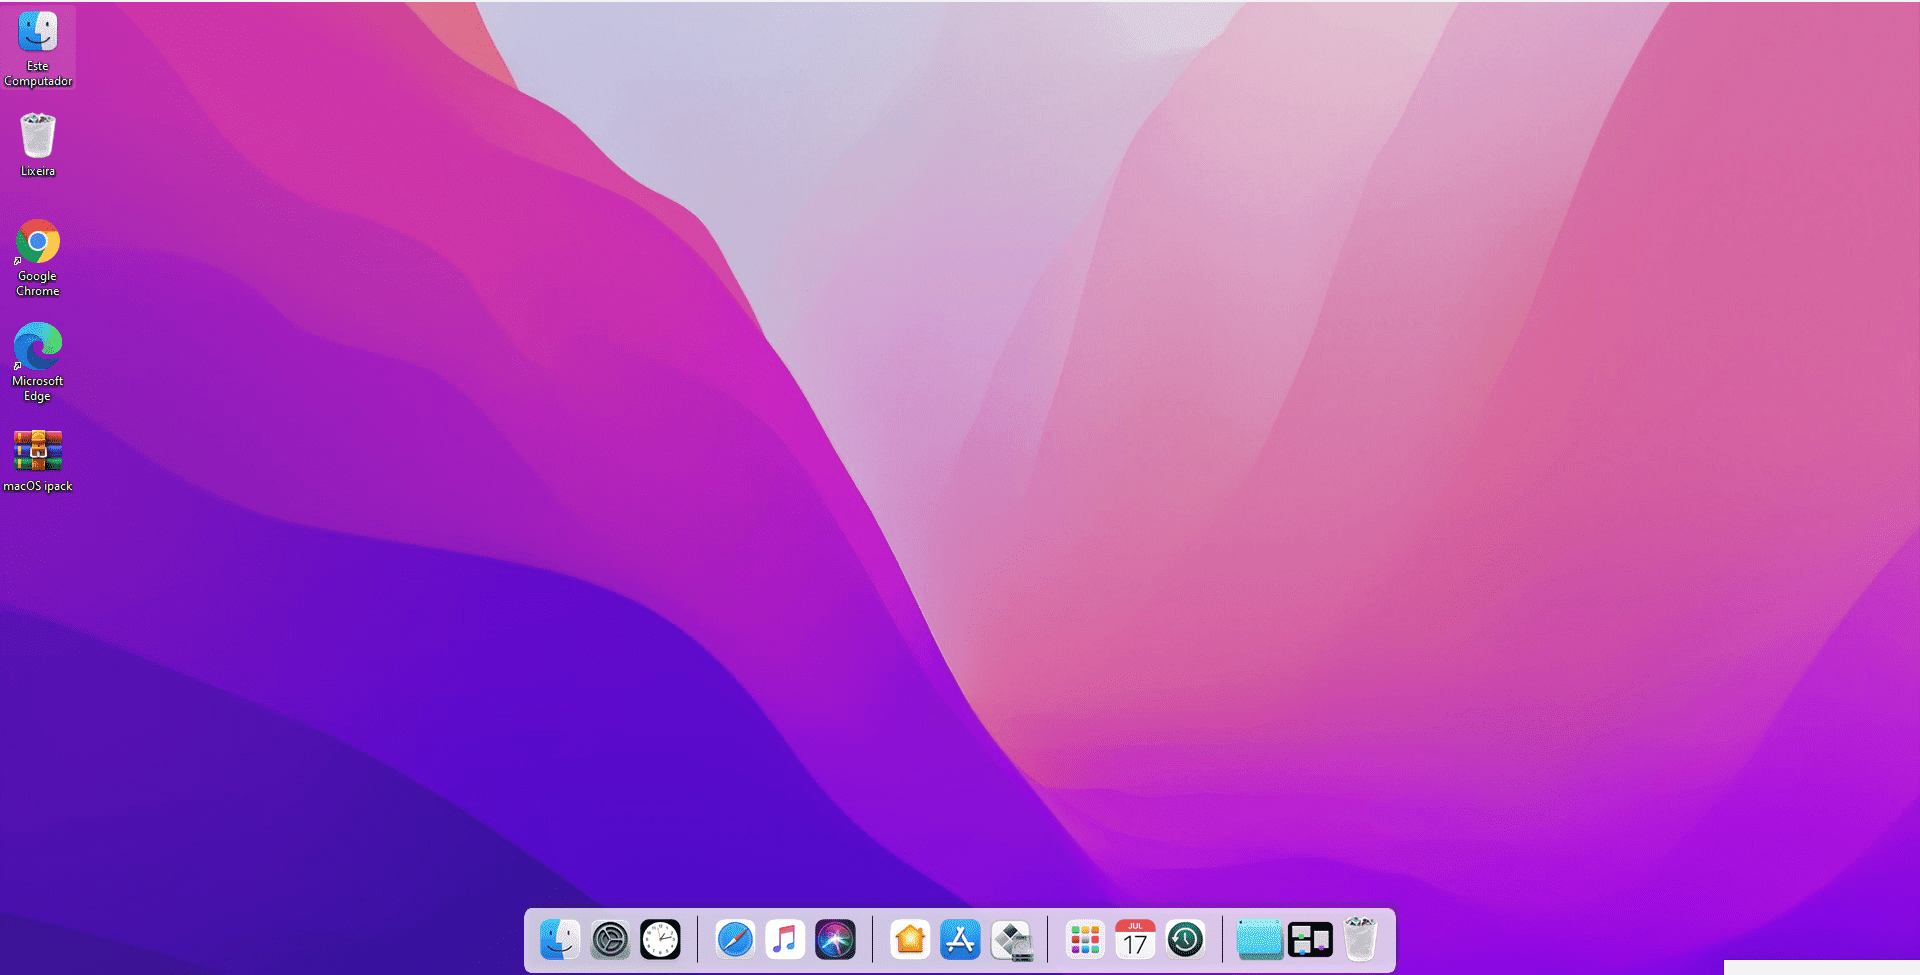Activate Siri from the dock

[x=835, y=940]
